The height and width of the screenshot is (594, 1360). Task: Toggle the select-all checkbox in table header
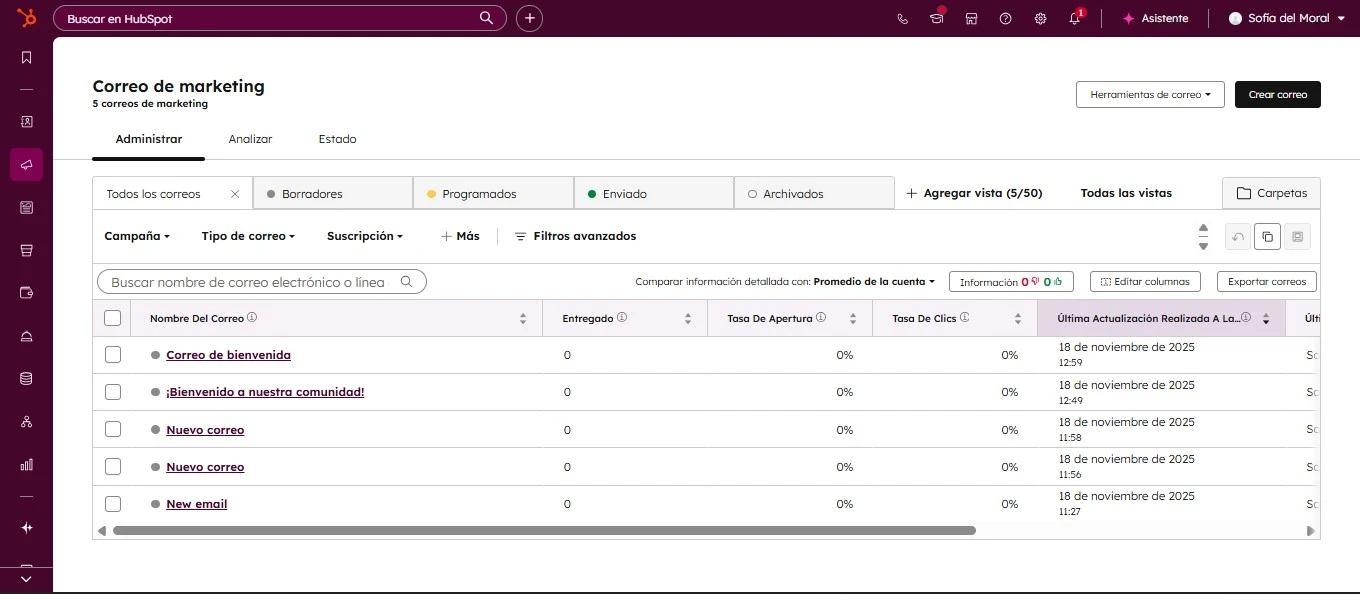tap(112, 318)
